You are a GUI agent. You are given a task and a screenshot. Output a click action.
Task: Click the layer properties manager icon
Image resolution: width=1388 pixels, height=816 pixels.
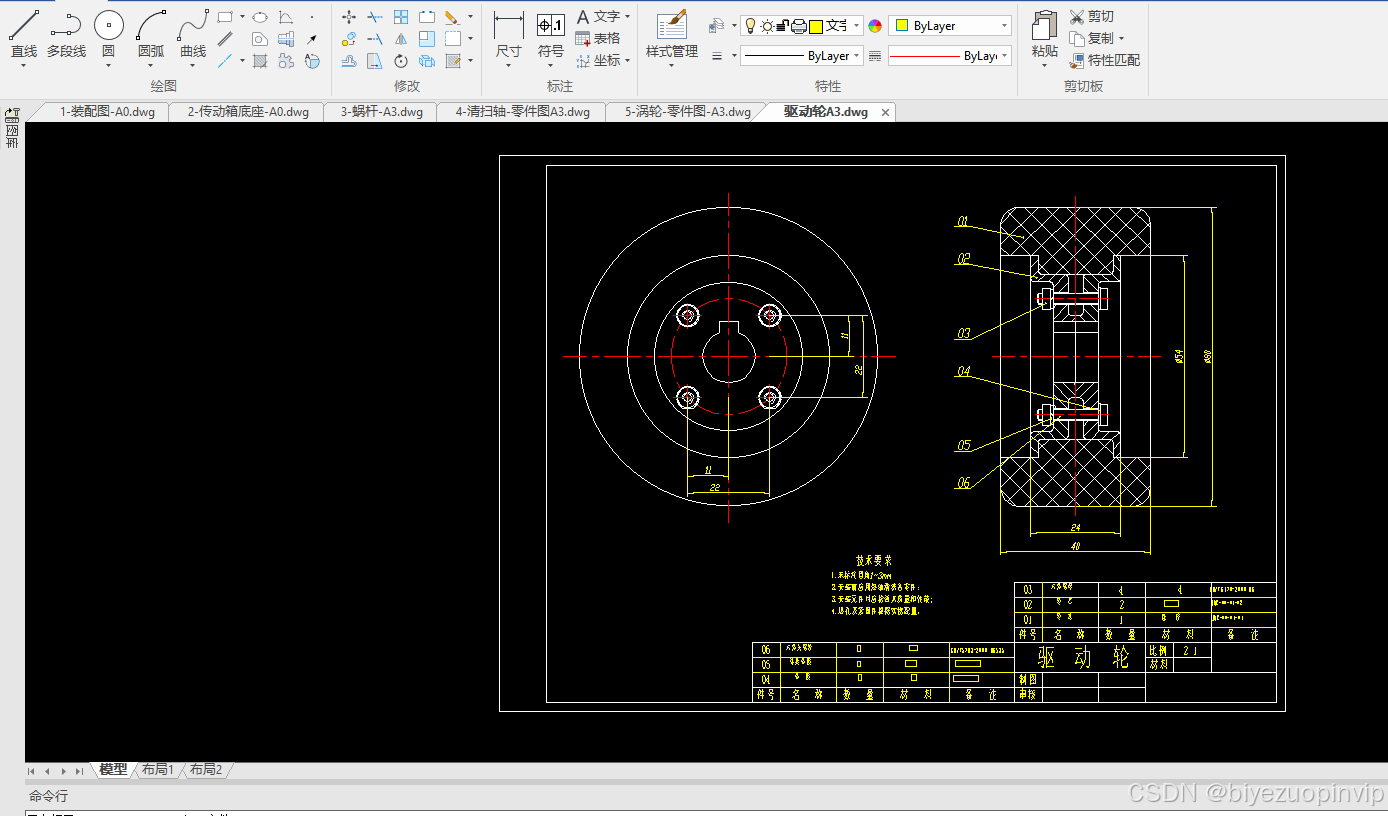click(x=716, y=25)
